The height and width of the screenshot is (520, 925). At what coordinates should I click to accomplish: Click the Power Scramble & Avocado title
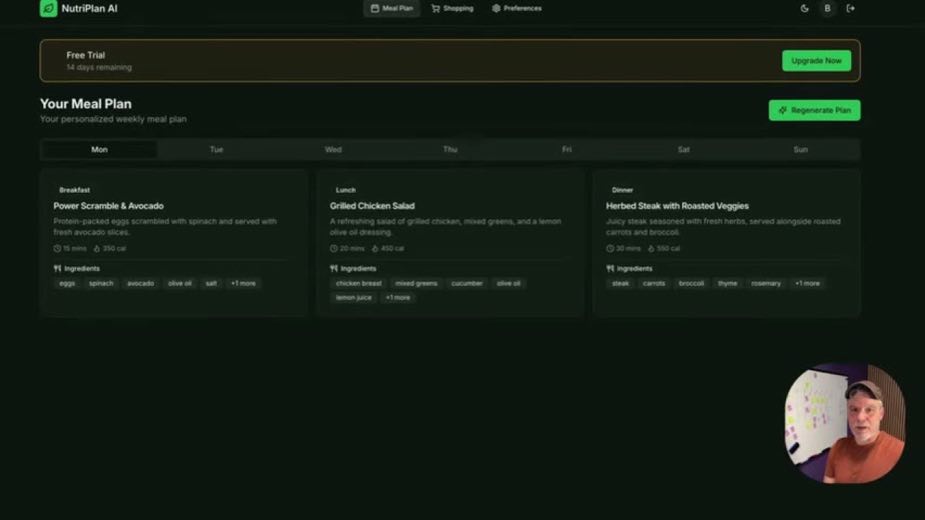tap(109, 206)
